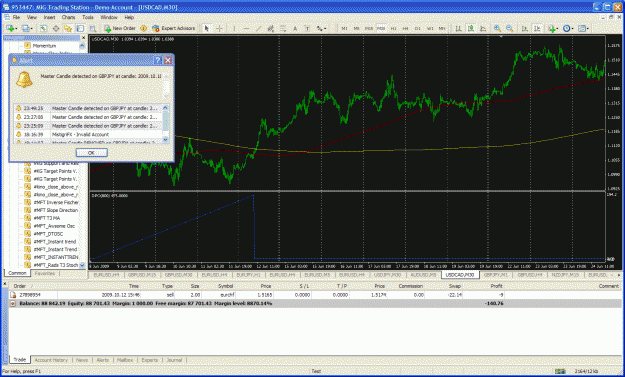
Task: Open the chart Templates icon
Action: point(582,28)
